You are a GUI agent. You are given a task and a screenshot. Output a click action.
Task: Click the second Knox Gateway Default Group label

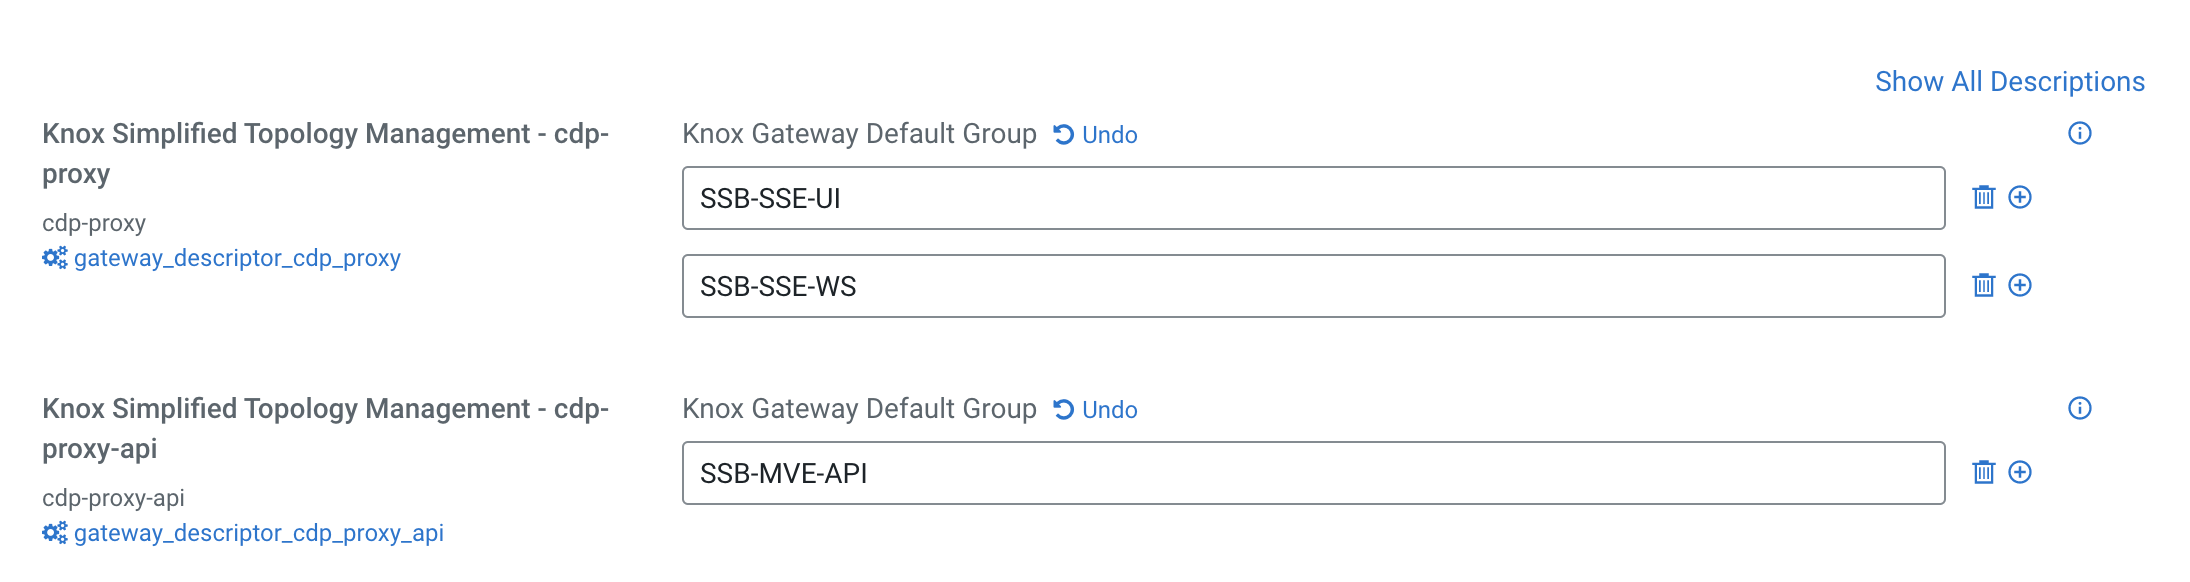pos(859,409)
